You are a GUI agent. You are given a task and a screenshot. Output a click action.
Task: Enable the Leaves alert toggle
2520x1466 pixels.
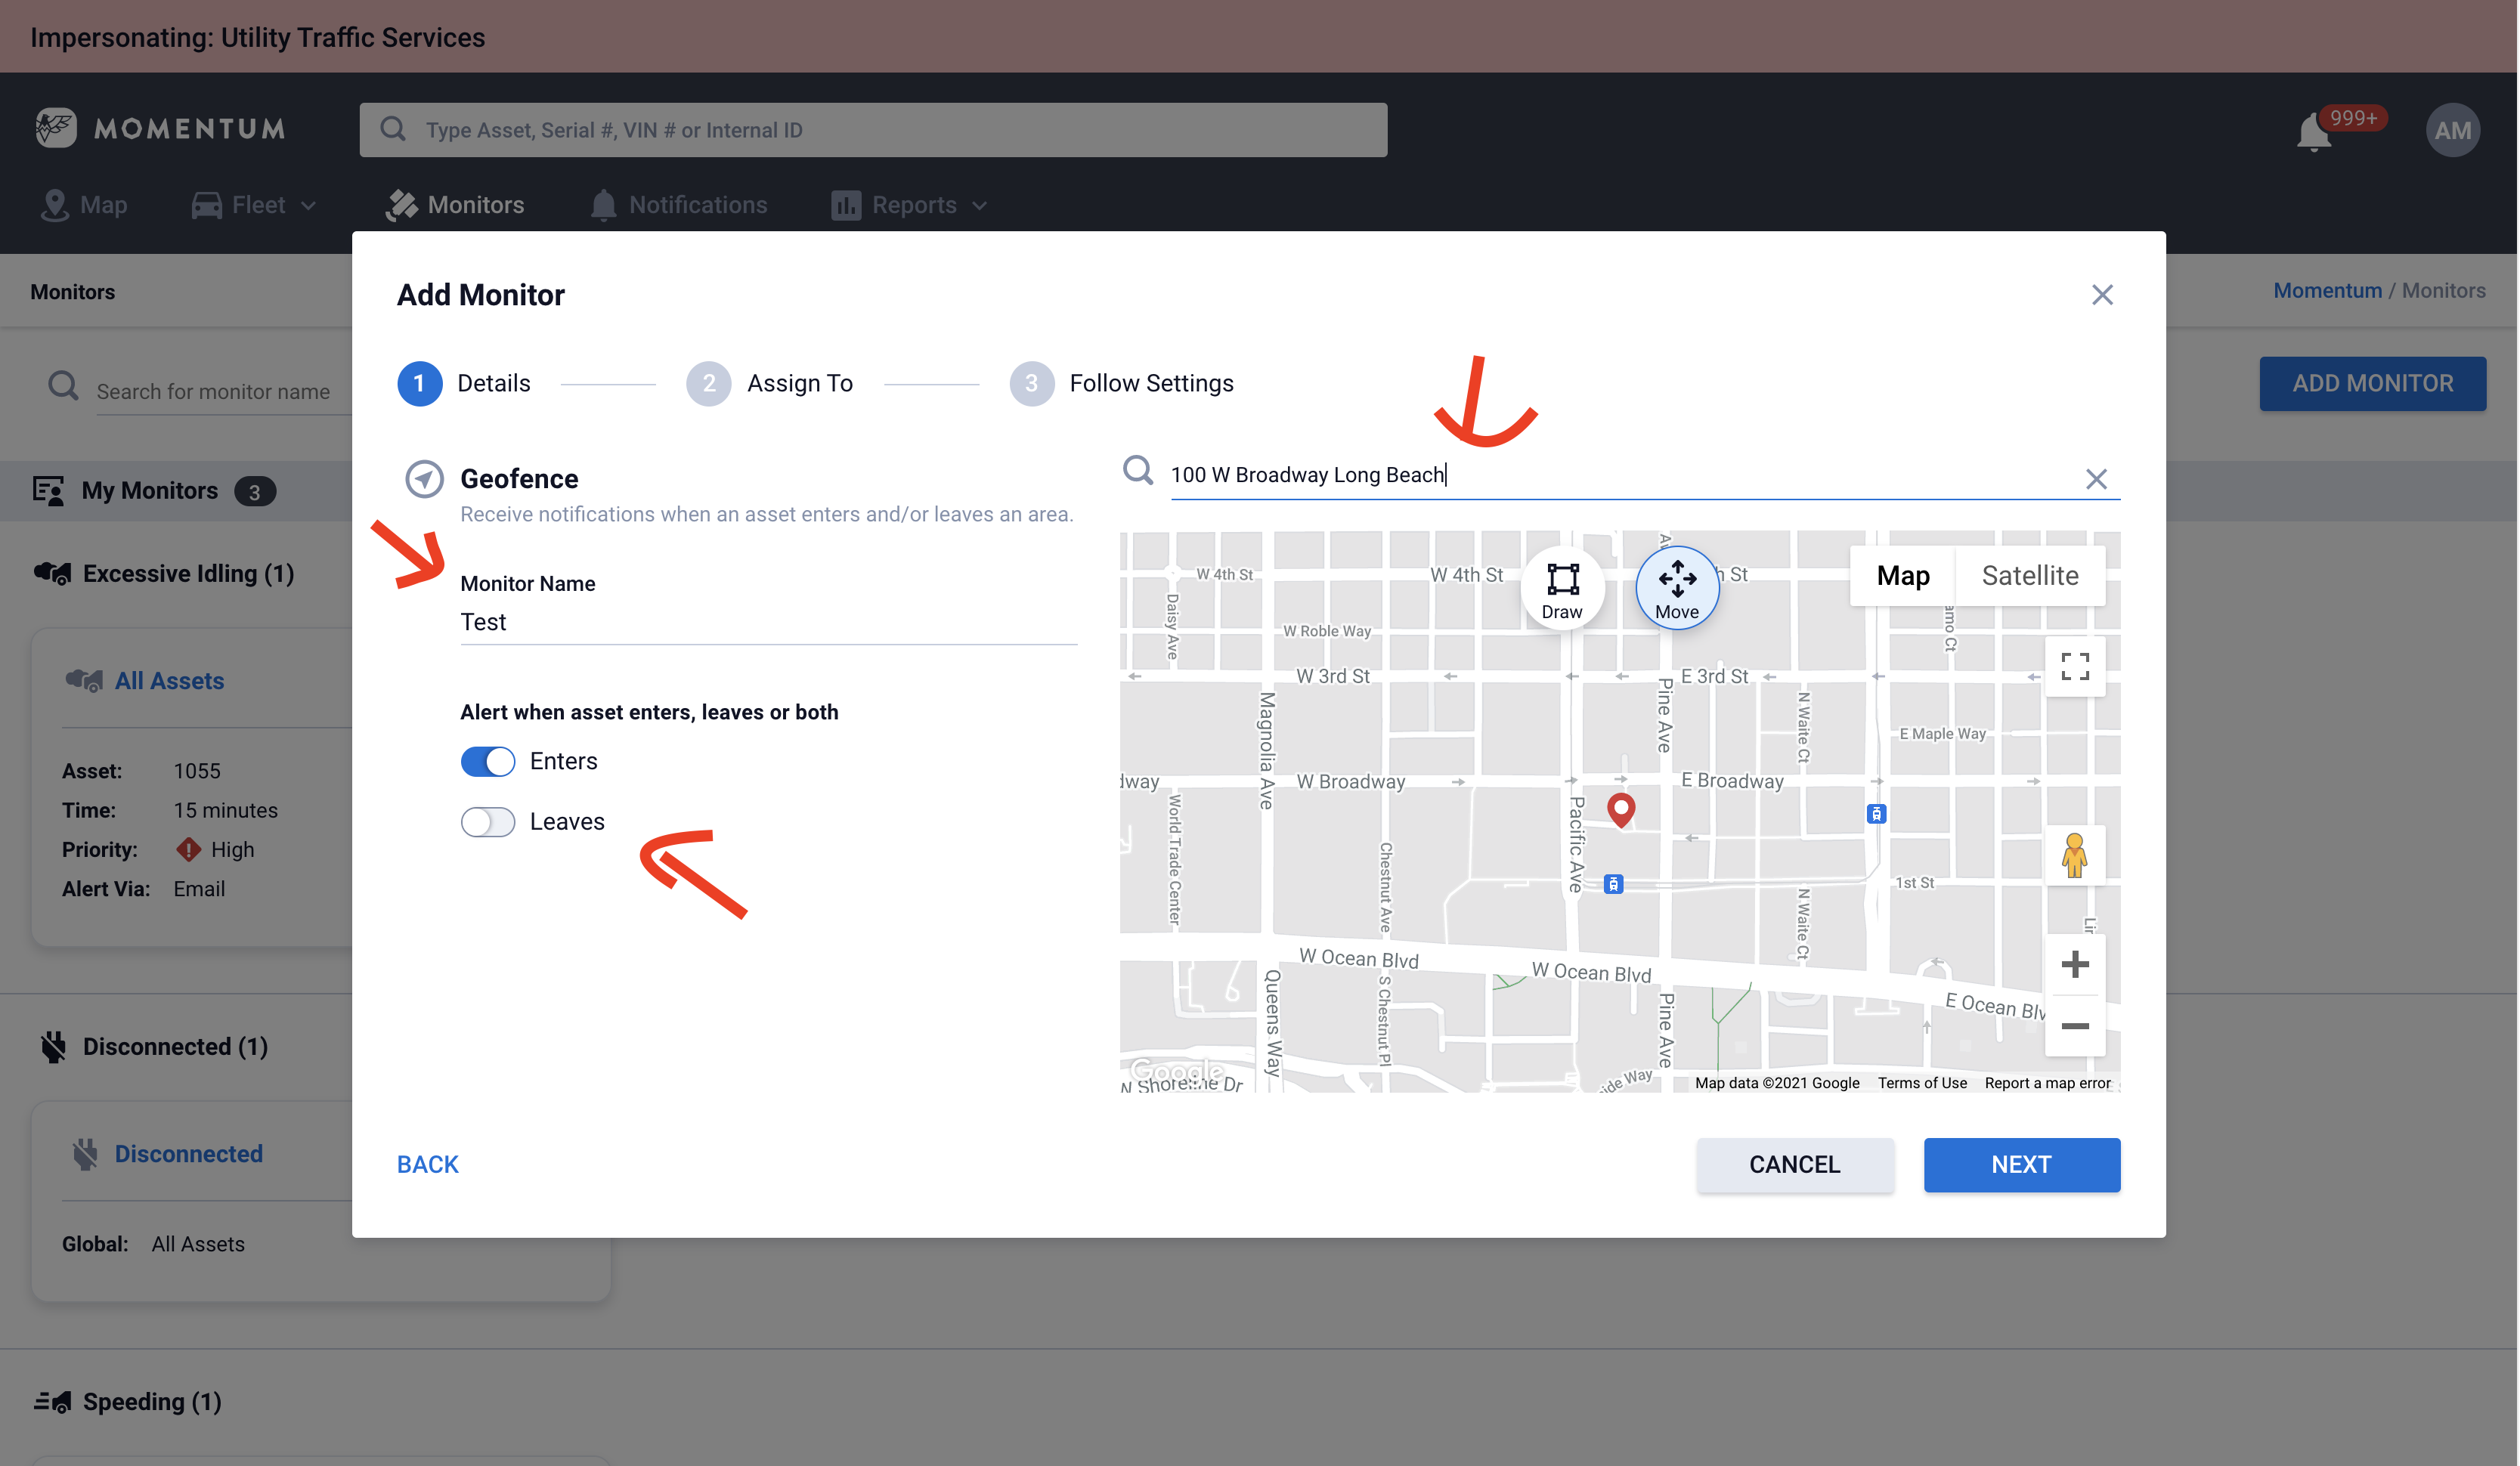(488, 822)
